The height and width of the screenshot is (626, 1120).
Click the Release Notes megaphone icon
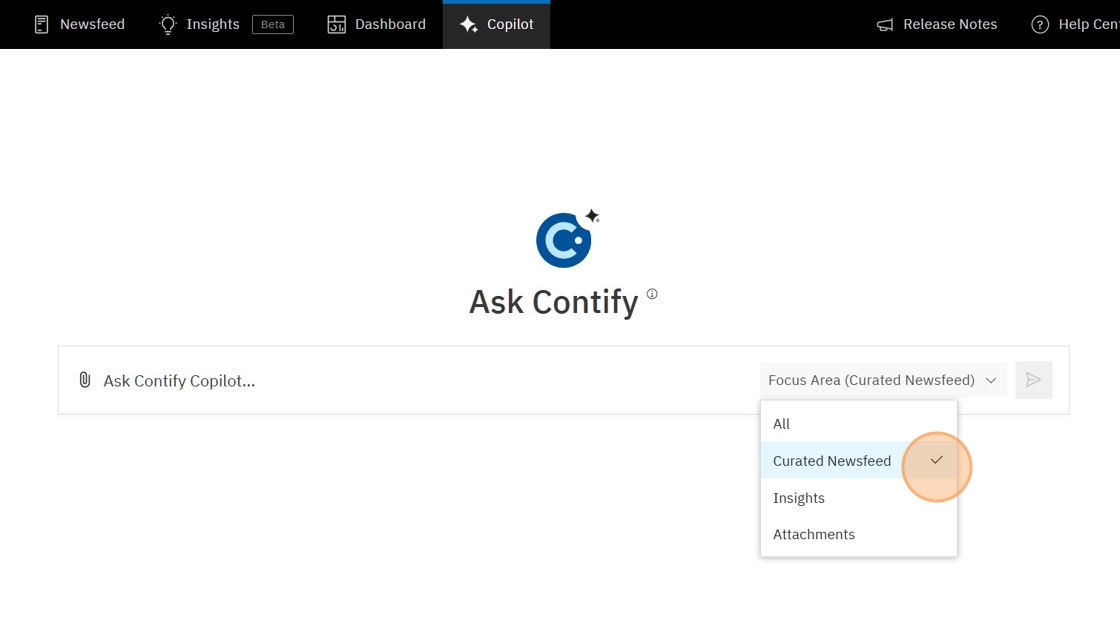coord(884,24)
